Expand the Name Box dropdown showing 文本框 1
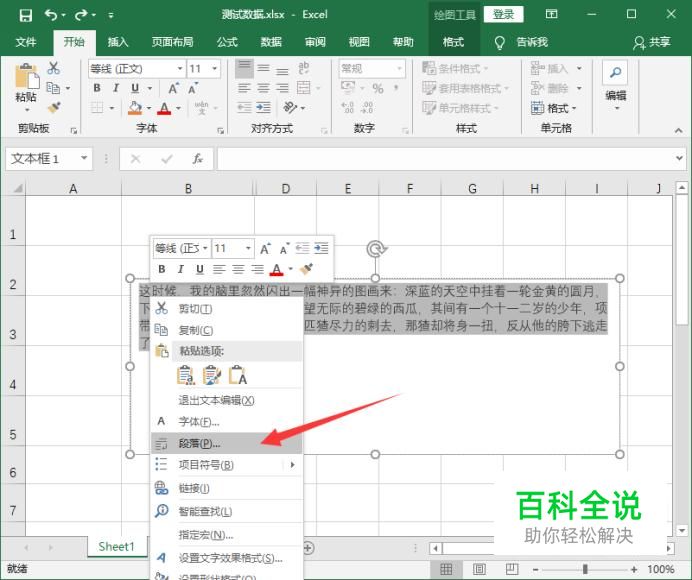692x580 pixels. click(x=84, y=159)
